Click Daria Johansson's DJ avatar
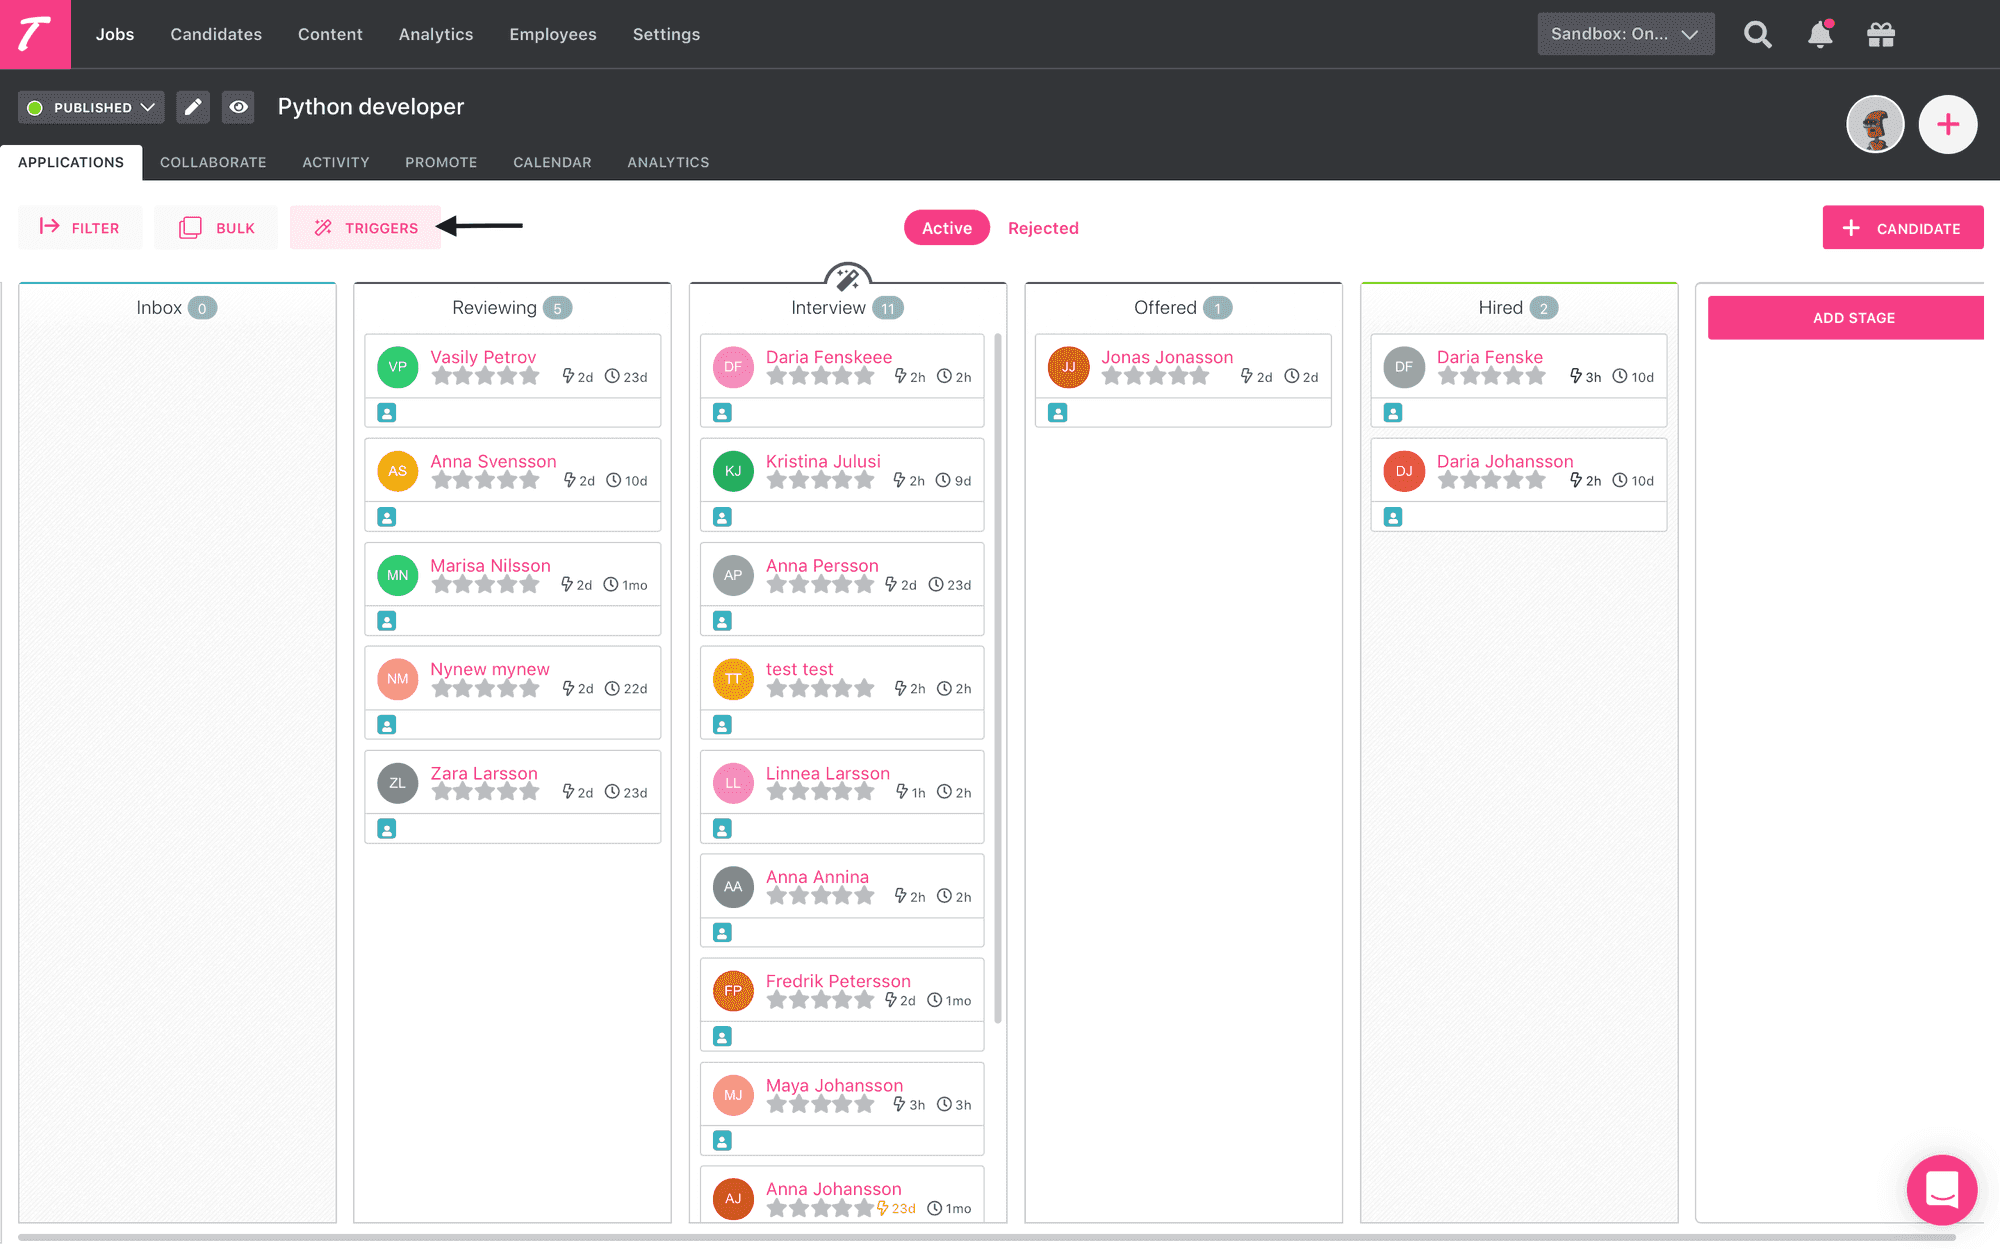This screenshot has width=2000, height=1249. pyautogui.click(x=1404, y=471)
